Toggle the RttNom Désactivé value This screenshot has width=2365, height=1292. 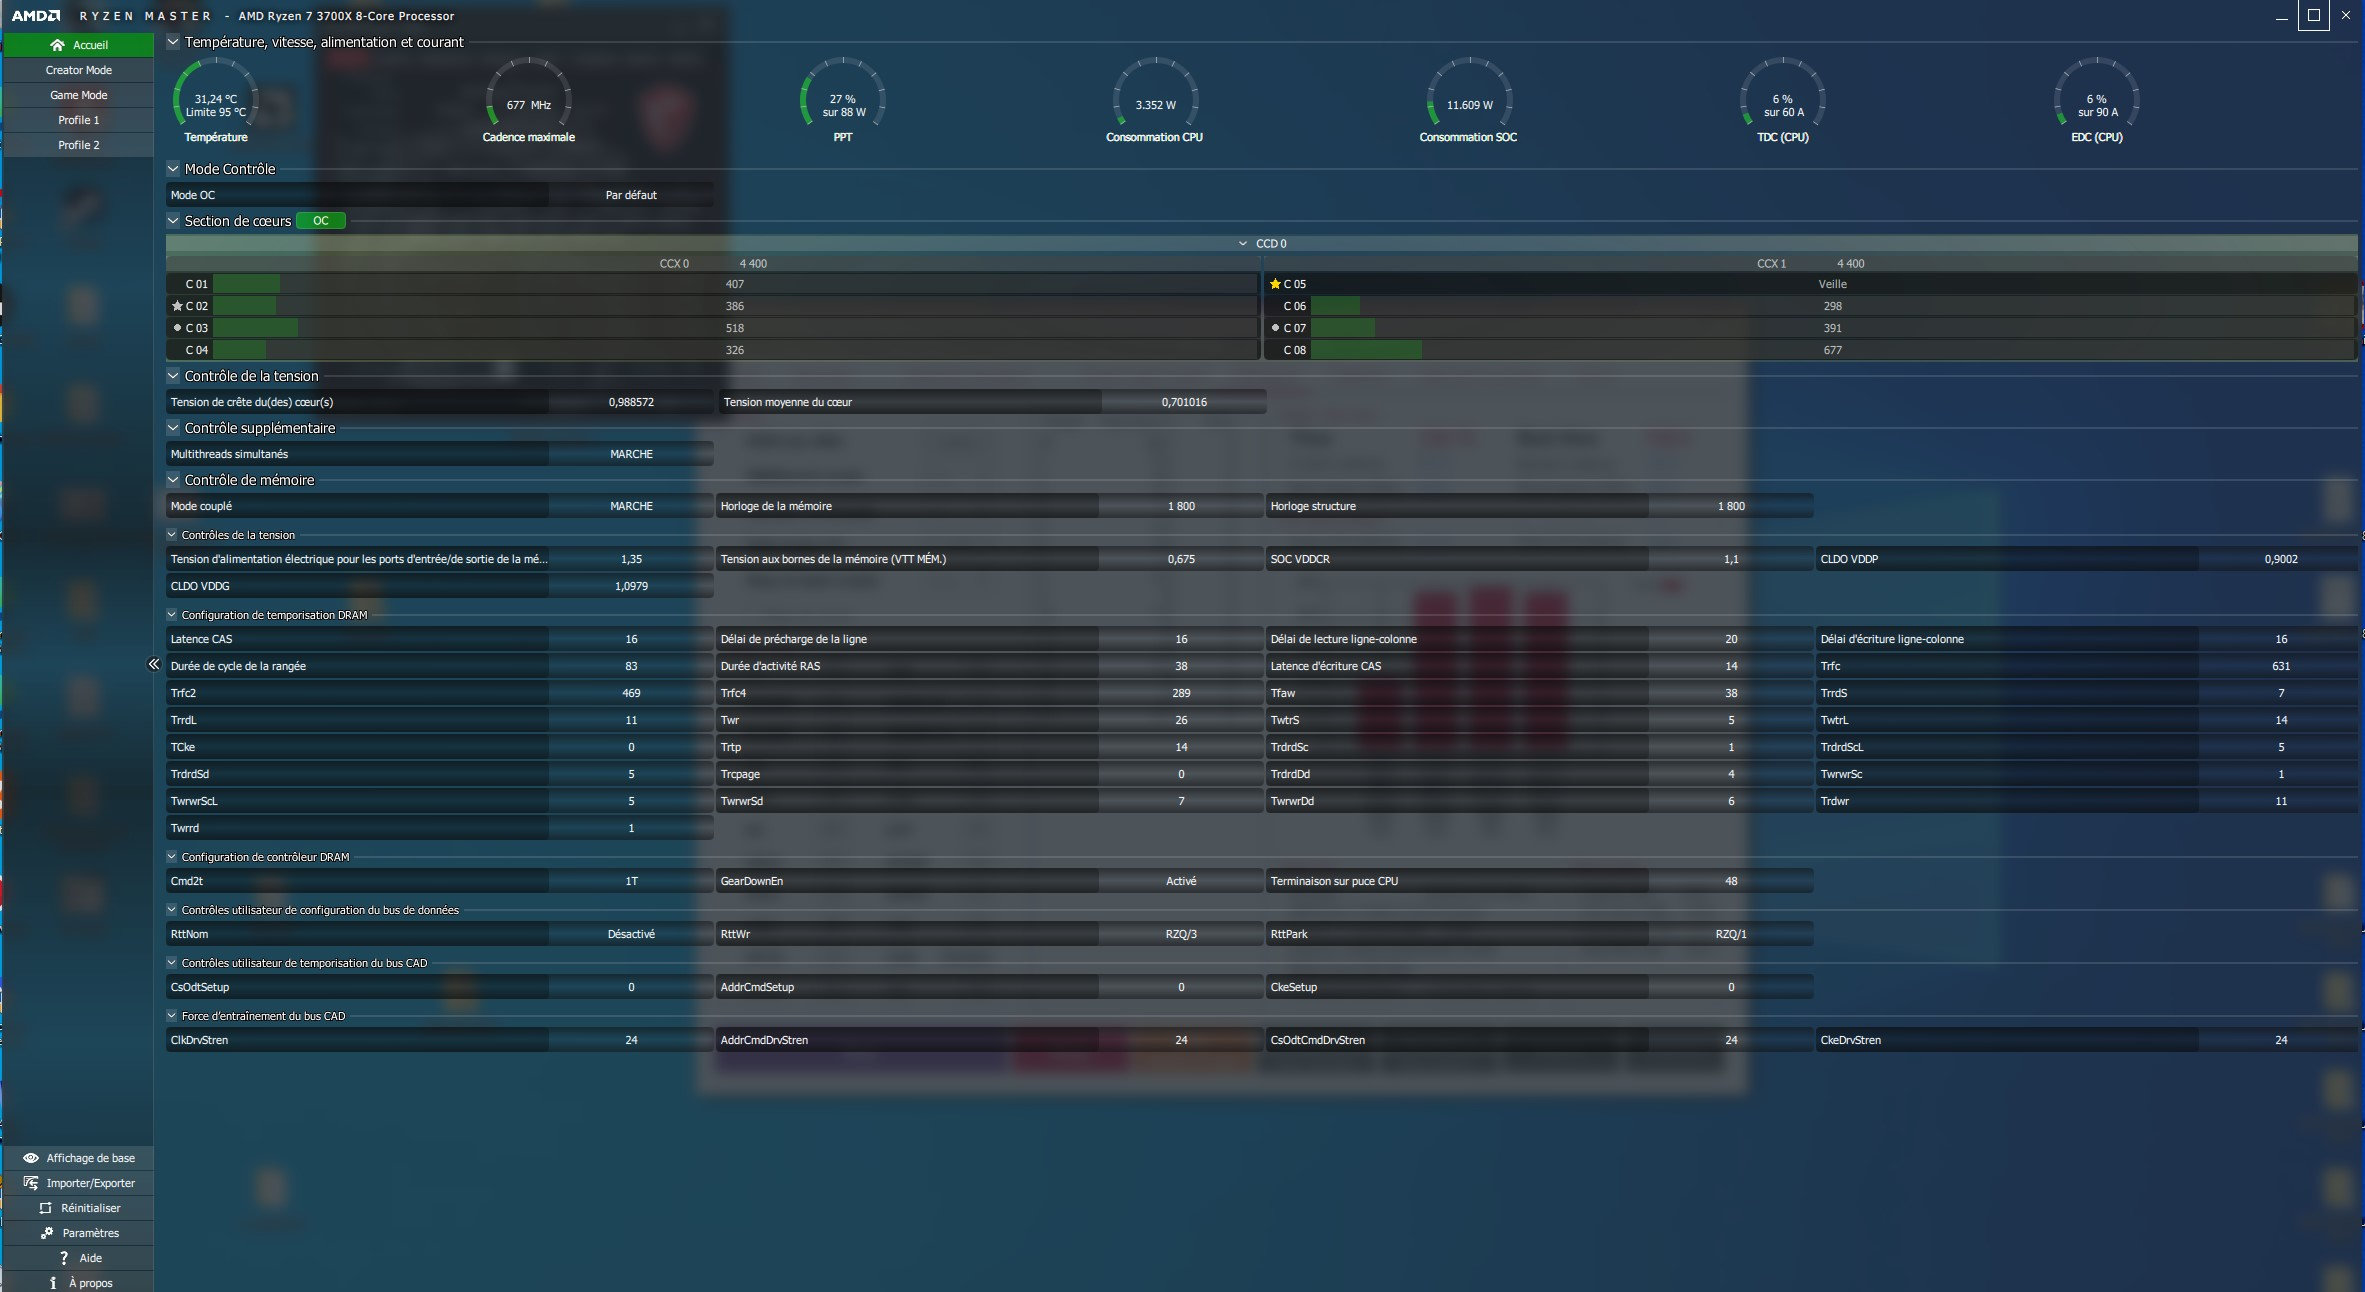point(631,934)
